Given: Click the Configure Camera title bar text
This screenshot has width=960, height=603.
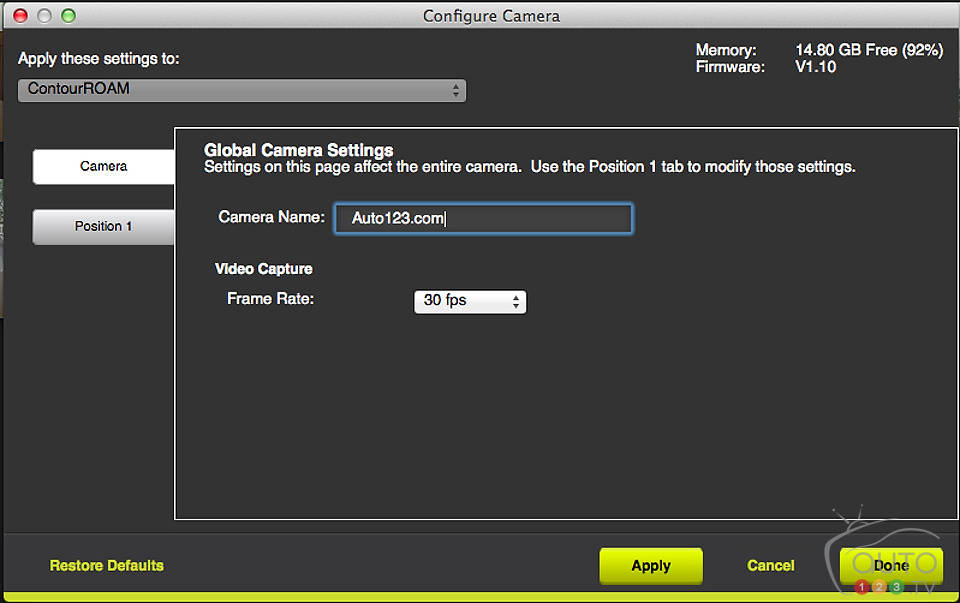Looking at the screenshot, I should [x=491, y=16].
